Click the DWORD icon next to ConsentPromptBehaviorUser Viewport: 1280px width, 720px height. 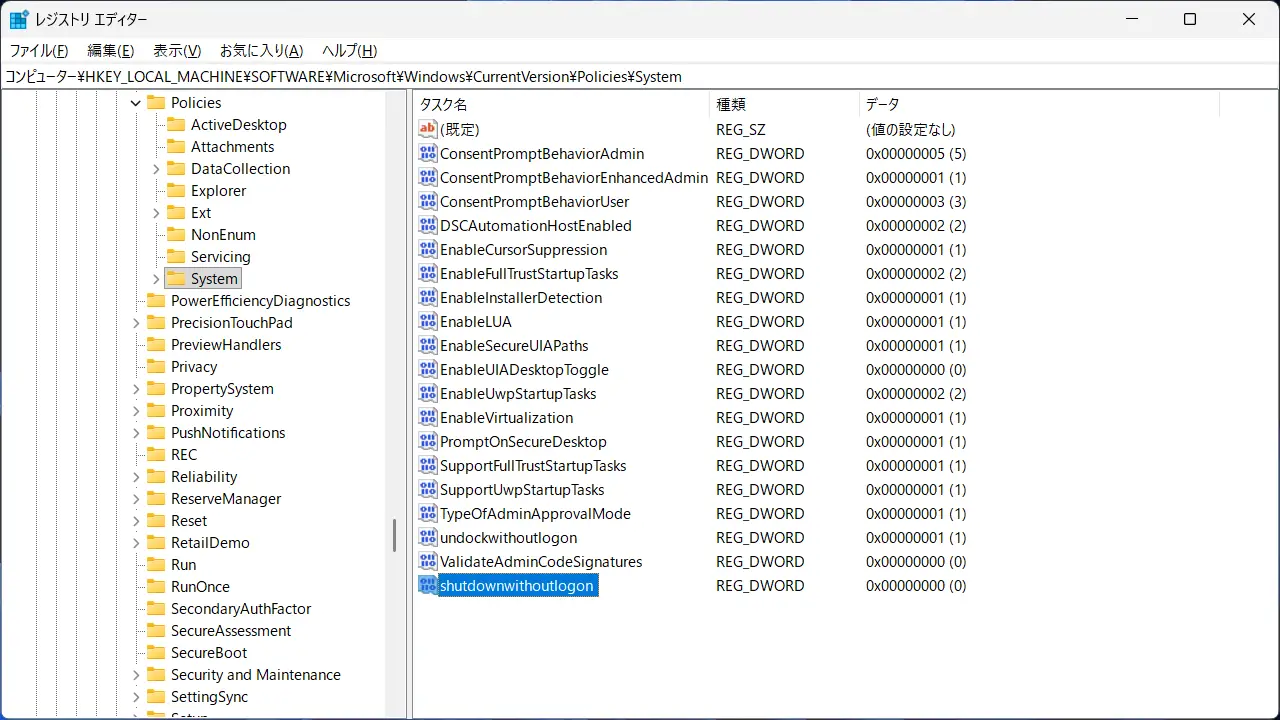pos(428,201)
